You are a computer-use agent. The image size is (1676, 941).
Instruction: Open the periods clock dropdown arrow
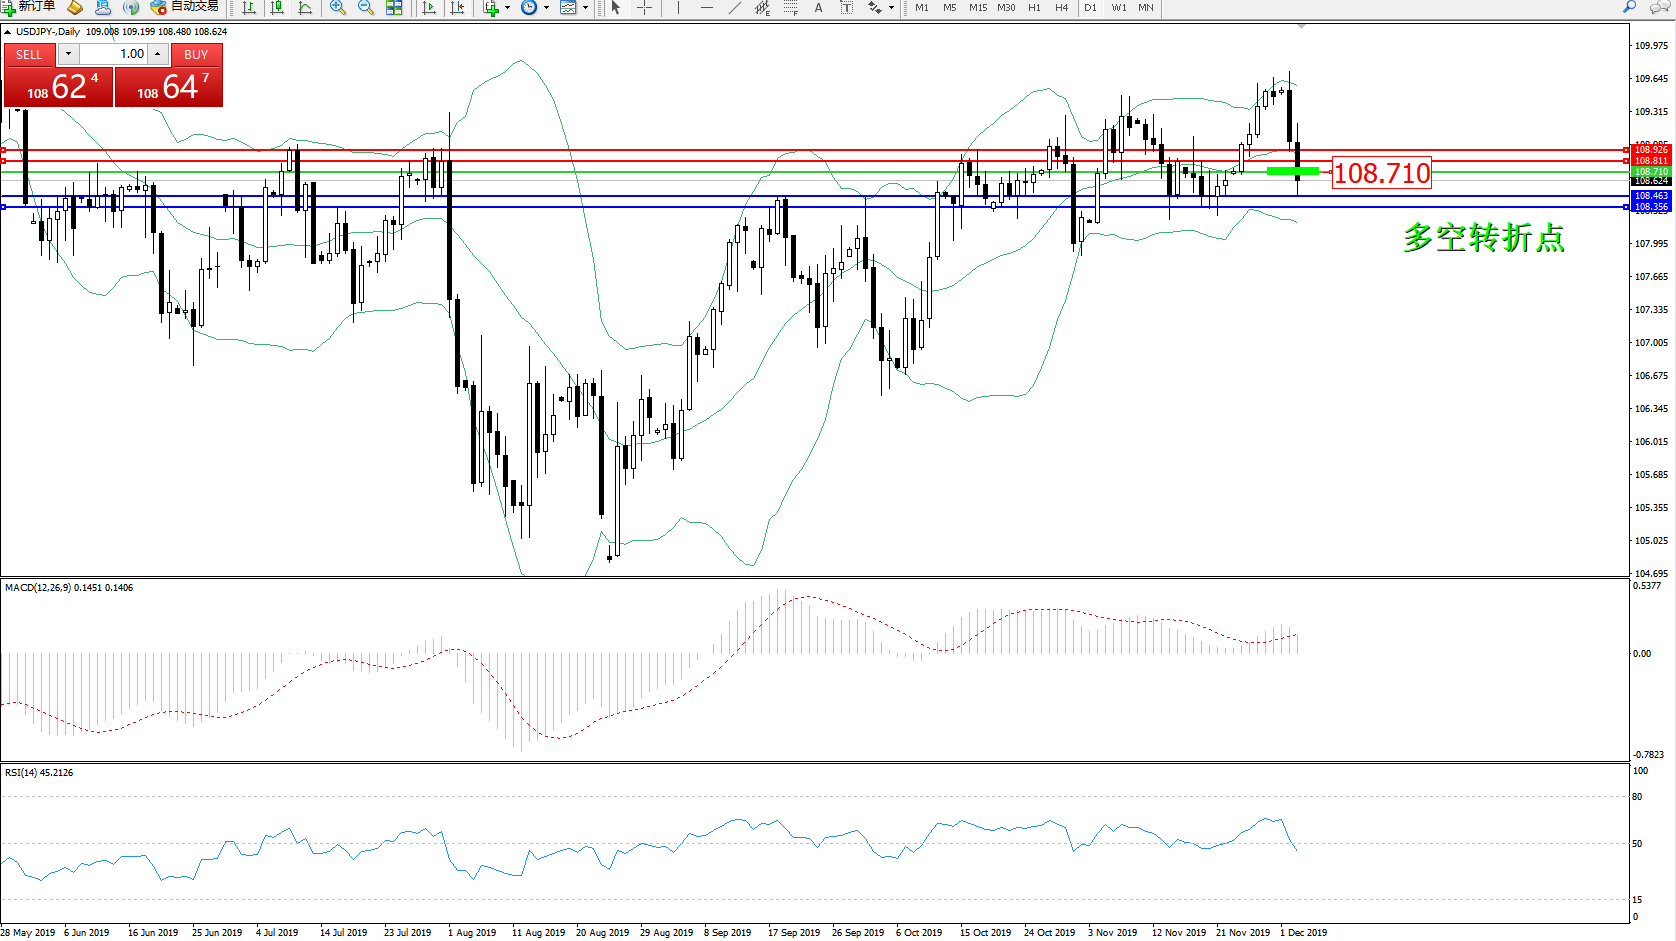(x=546, y=8)
